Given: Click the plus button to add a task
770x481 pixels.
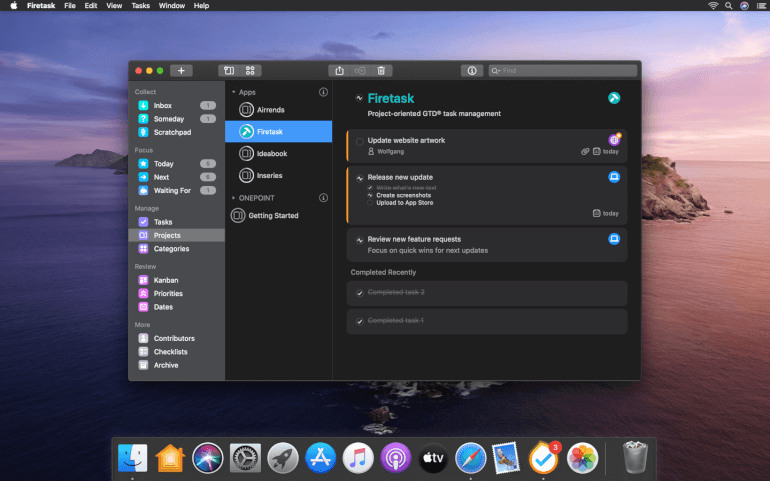Looking at the screenshot, I should pos(181,71).
